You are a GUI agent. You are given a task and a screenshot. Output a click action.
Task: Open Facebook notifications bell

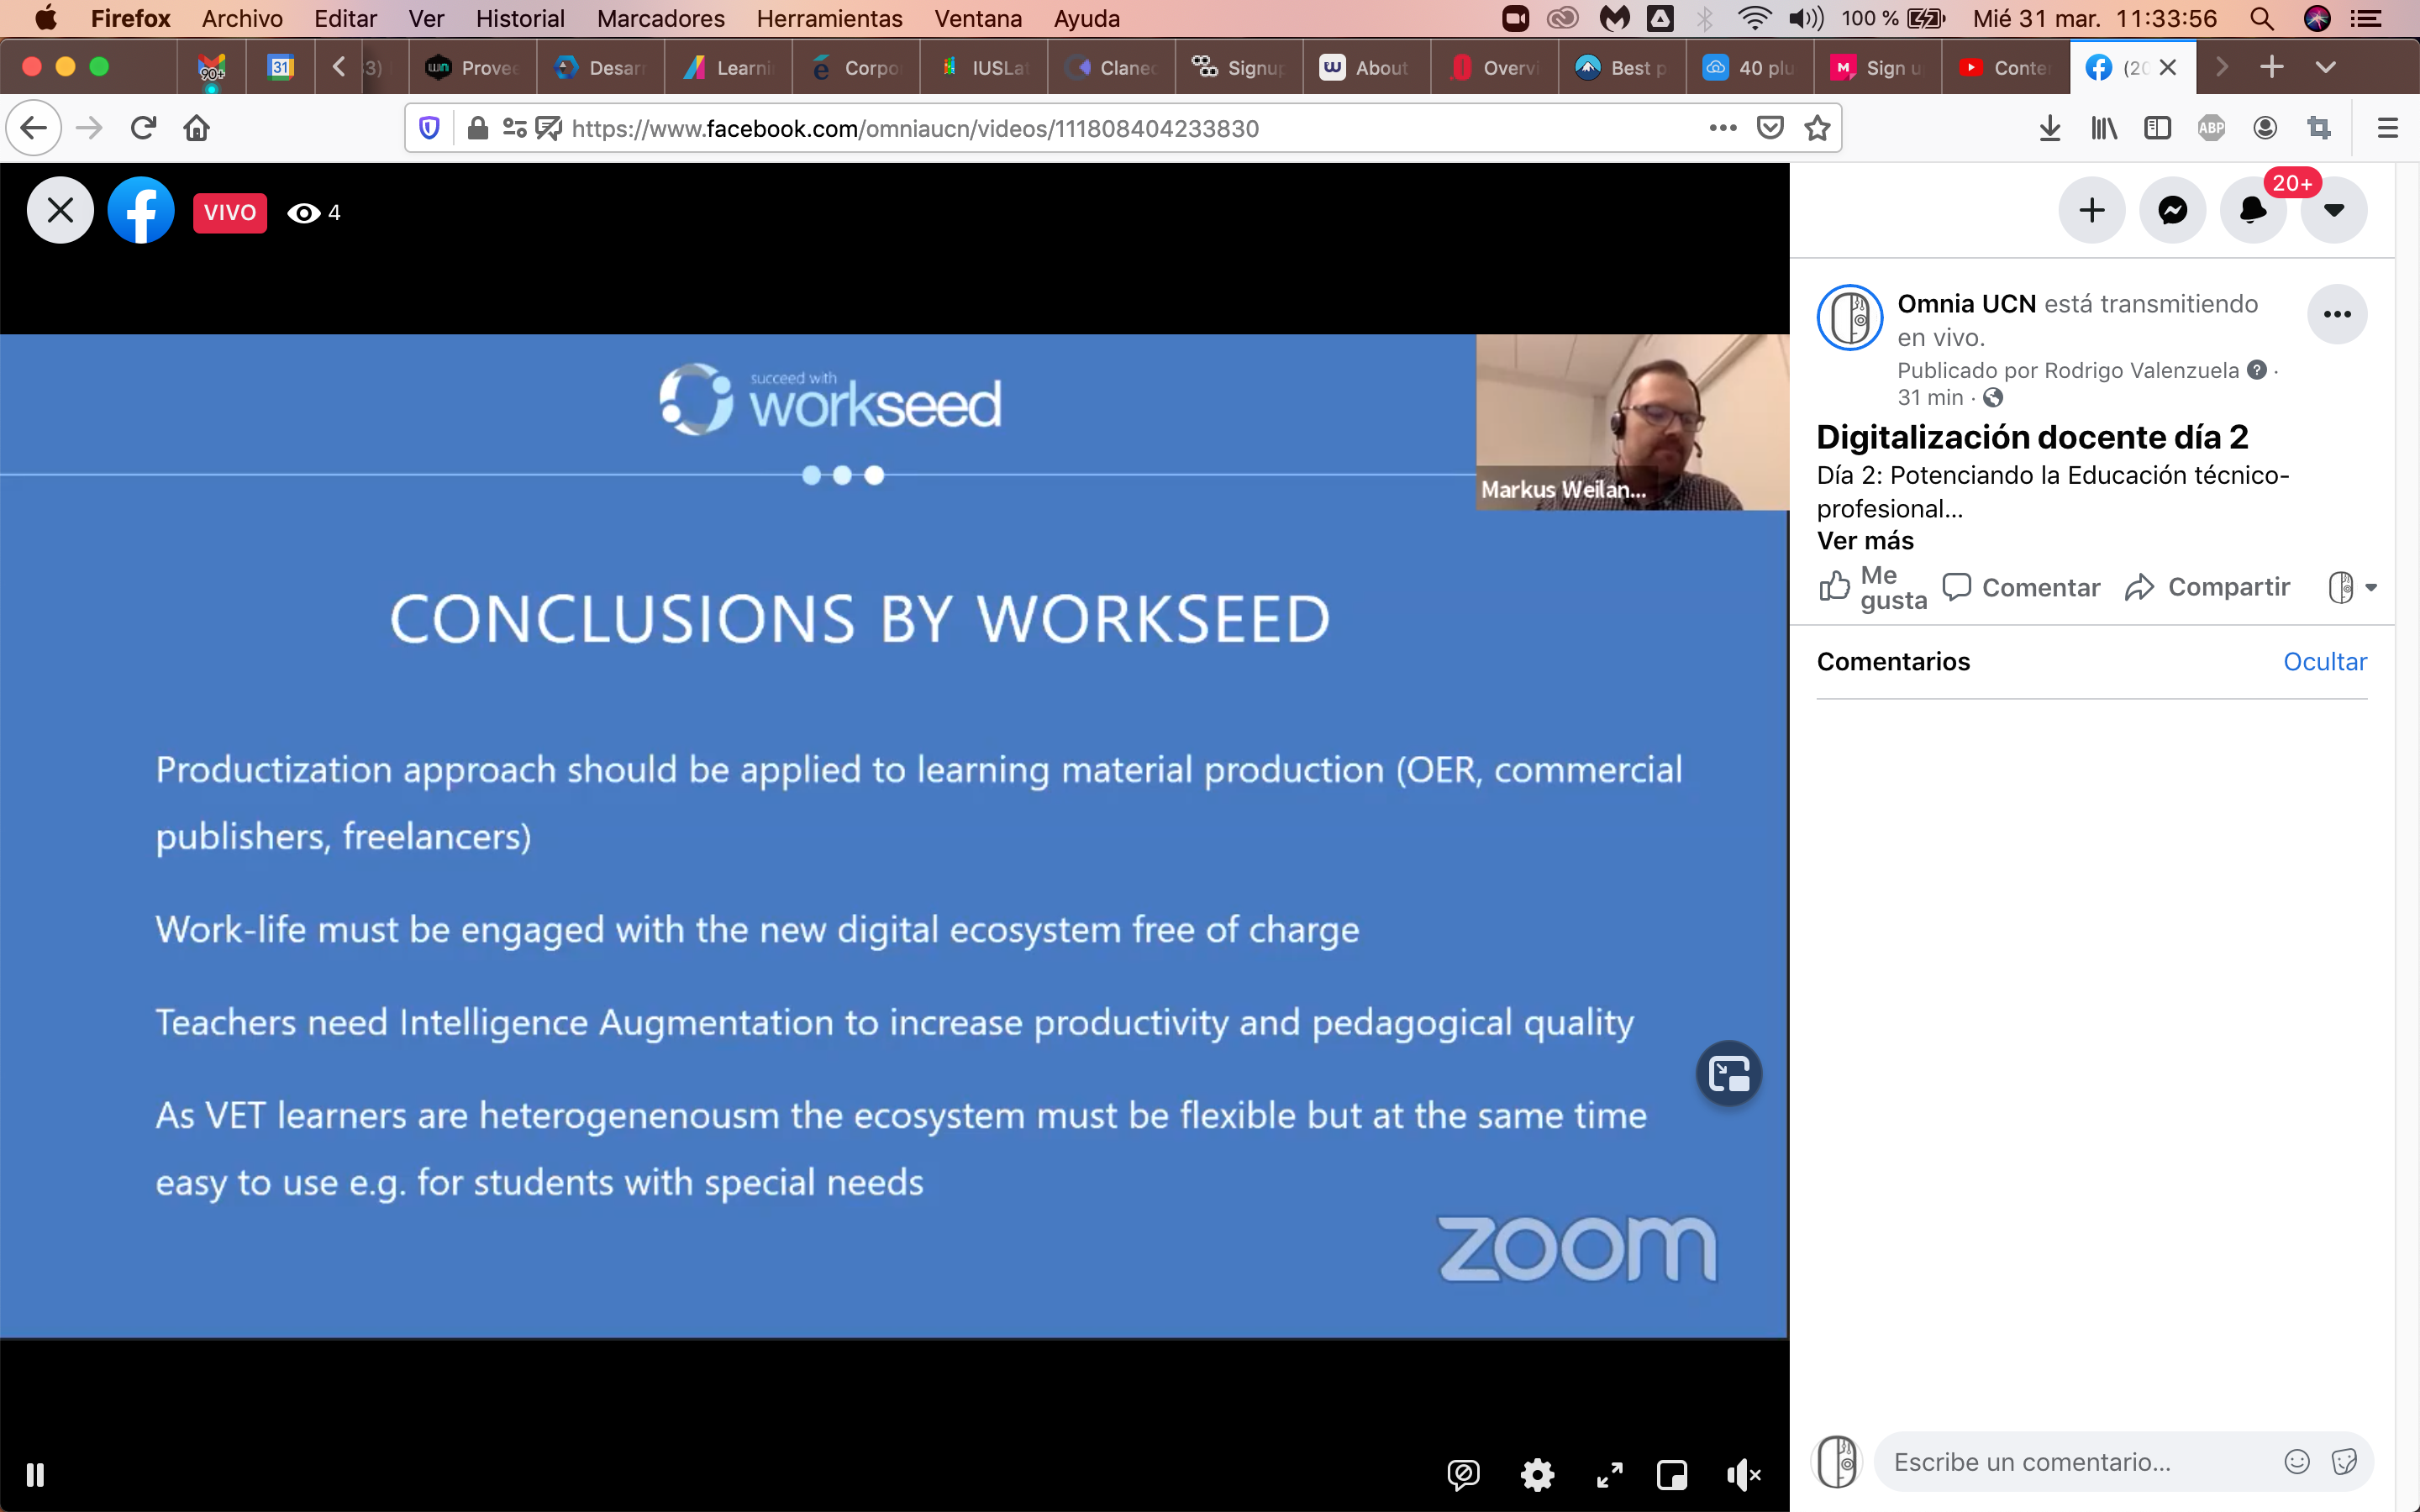point(2253,210)
